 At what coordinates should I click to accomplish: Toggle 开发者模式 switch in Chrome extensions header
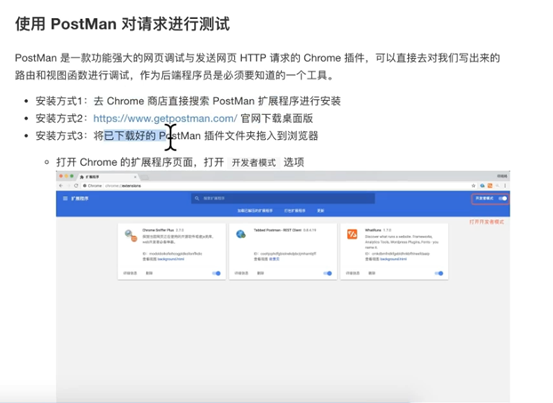[503, 199]
